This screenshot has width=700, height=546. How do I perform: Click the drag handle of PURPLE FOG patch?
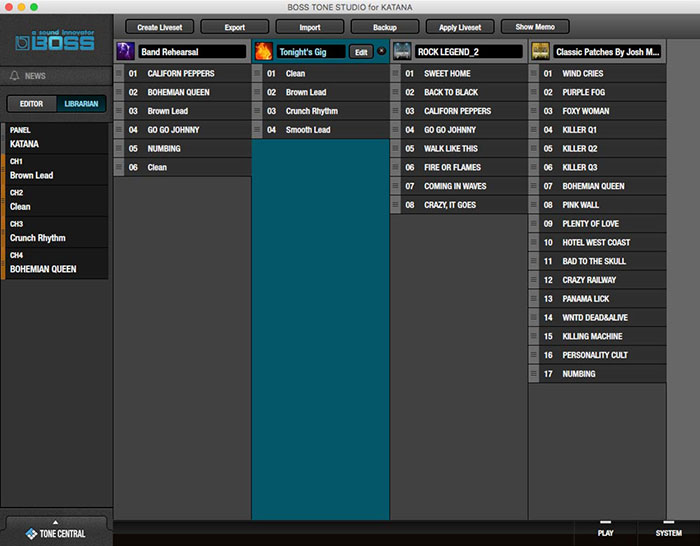pyautogui.click(x=534, y=92)
